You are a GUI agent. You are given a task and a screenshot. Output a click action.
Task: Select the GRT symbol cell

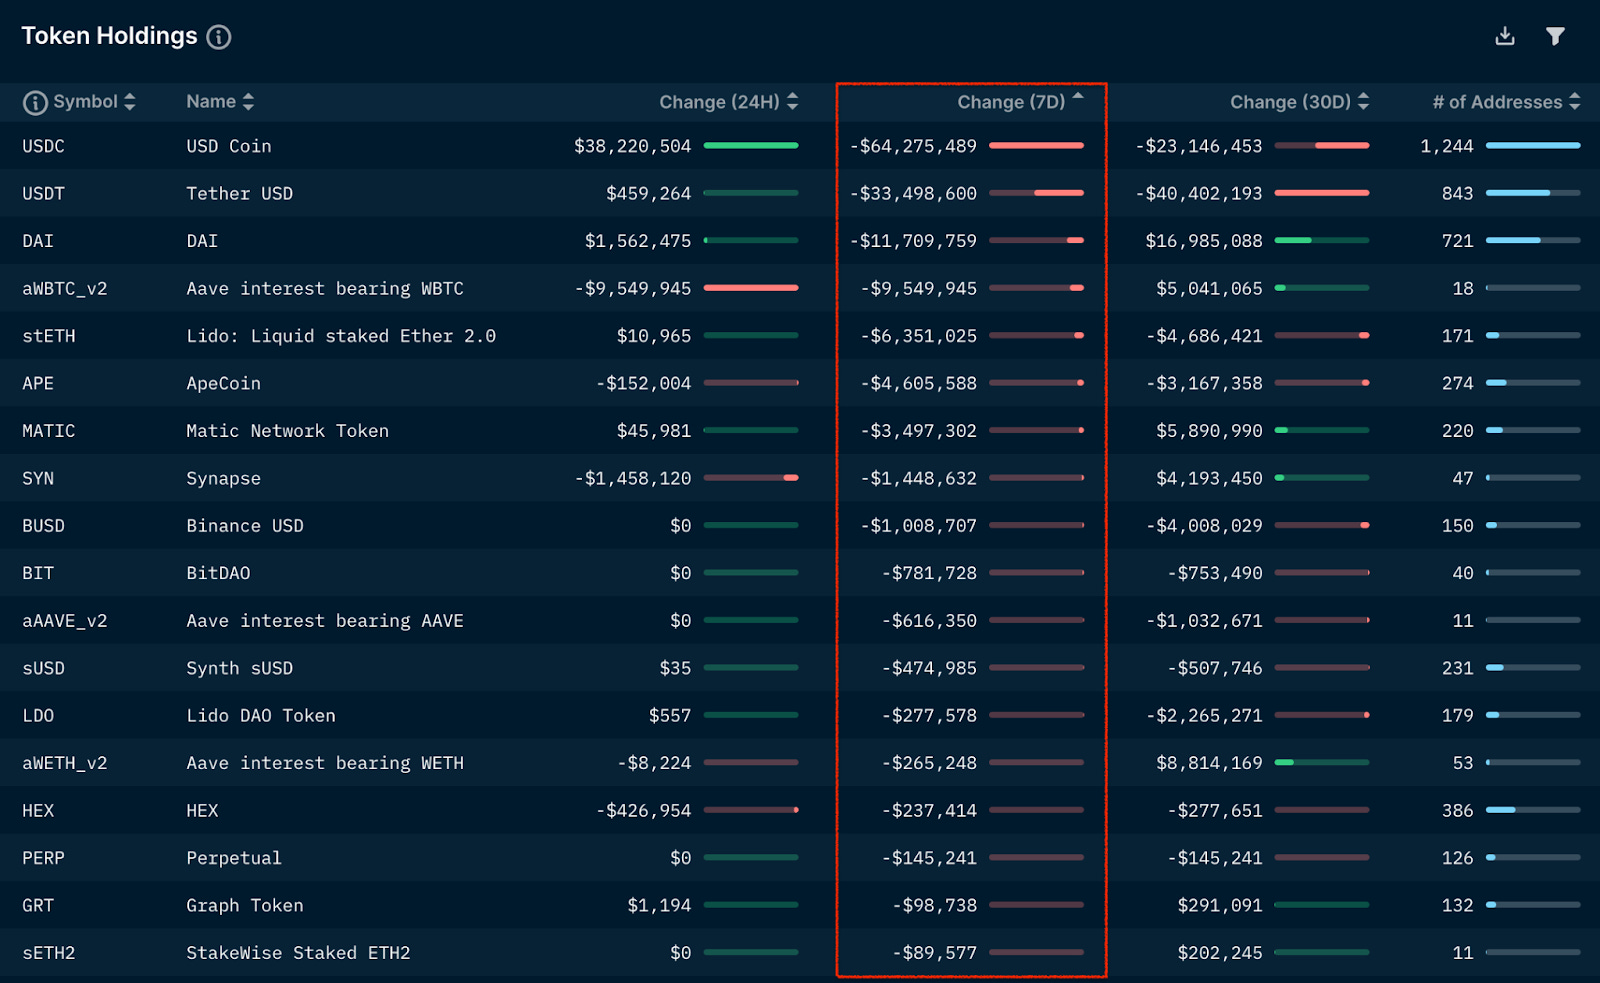[x=38, y=906]
